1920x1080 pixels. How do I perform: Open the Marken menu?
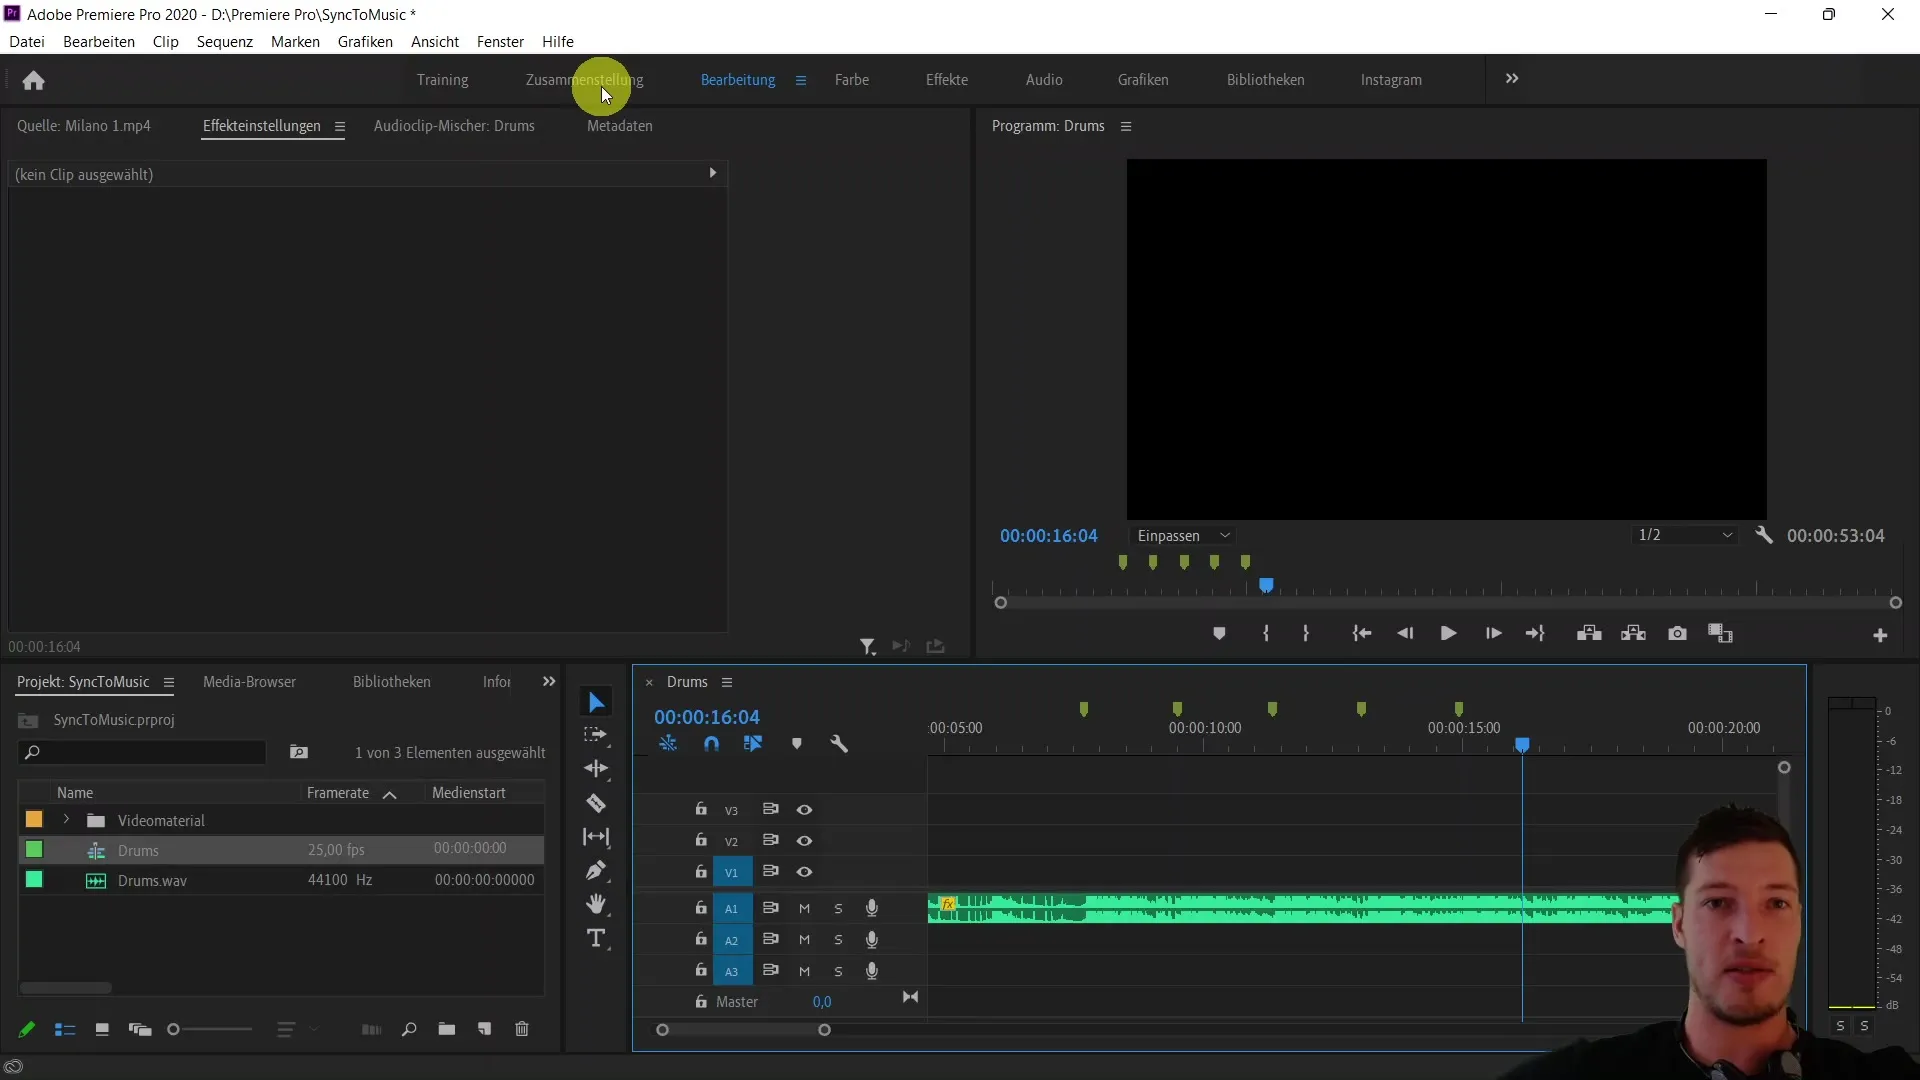295,41
